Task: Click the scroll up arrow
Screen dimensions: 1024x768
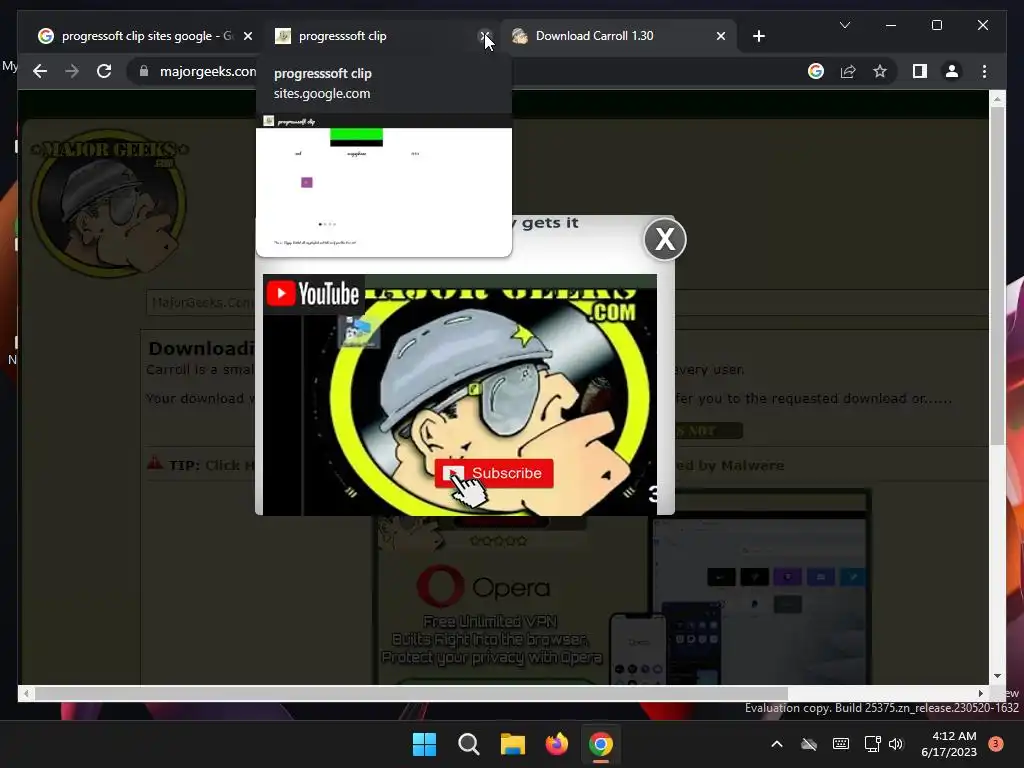Action: coord(997,99)
